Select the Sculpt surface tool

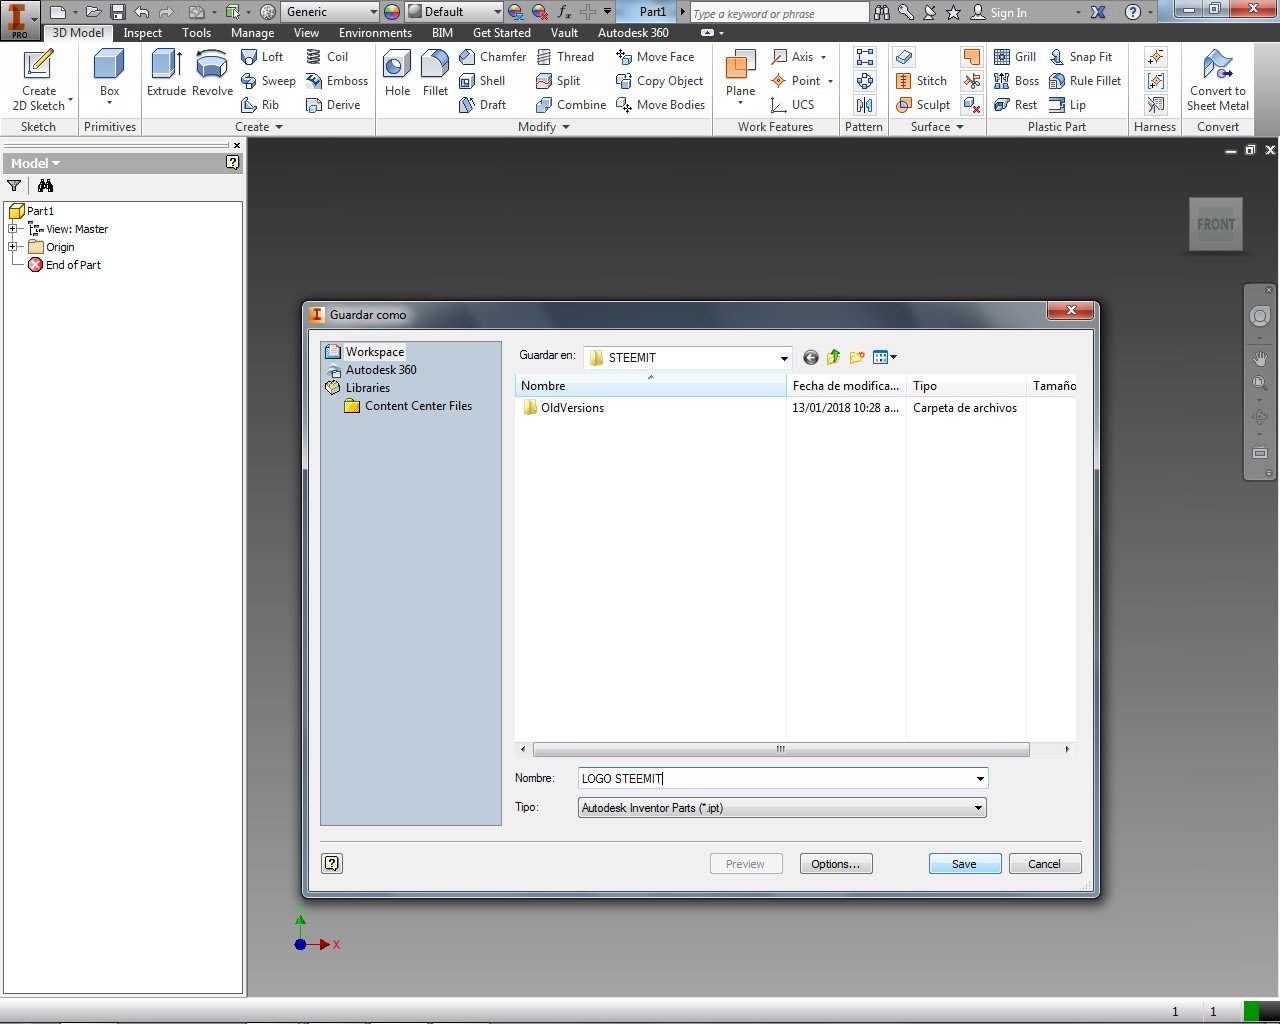[x=922, y=105]
